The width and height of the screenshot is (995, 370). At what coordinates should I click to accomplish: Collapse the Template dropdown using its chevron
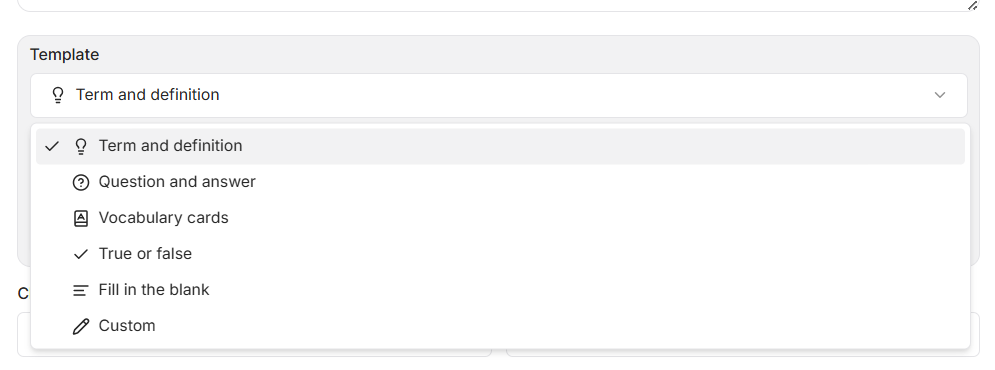click(940, 95)
